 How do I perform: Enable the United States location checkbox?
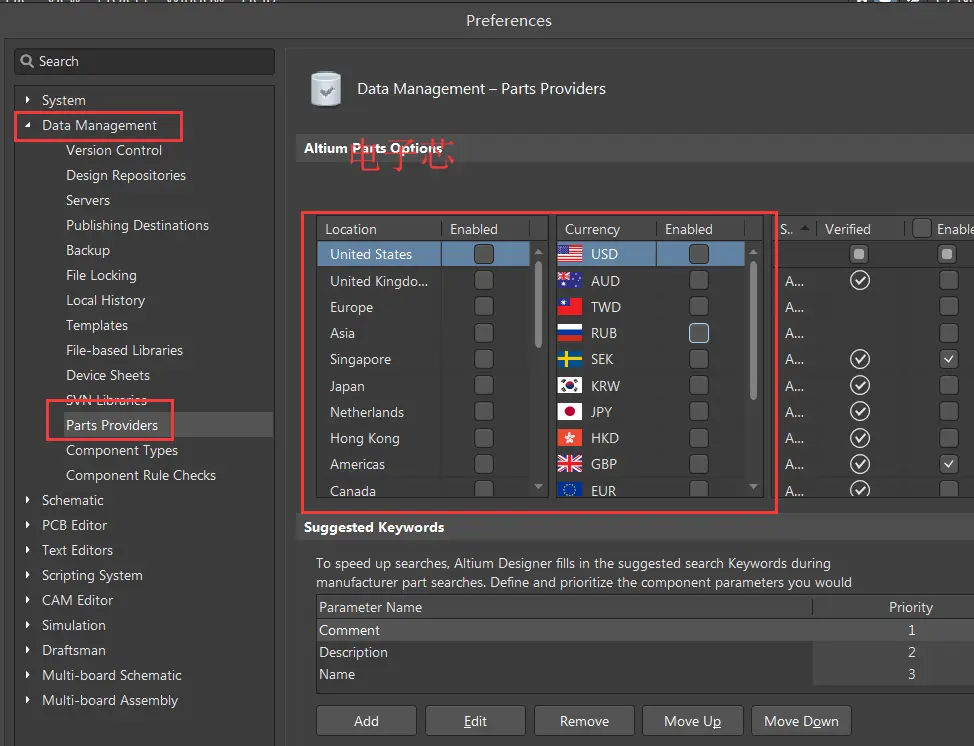point(484,254)
